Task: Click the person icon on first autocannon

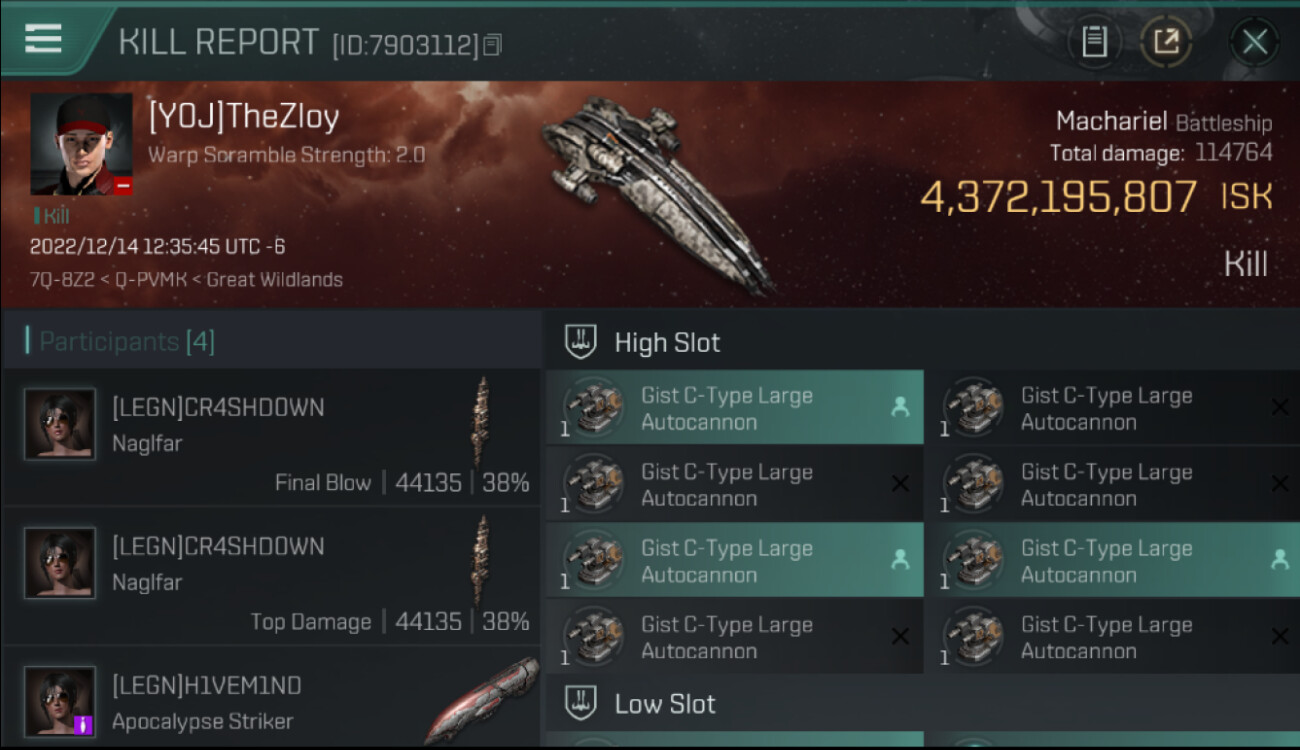Action: click(900, 407)
